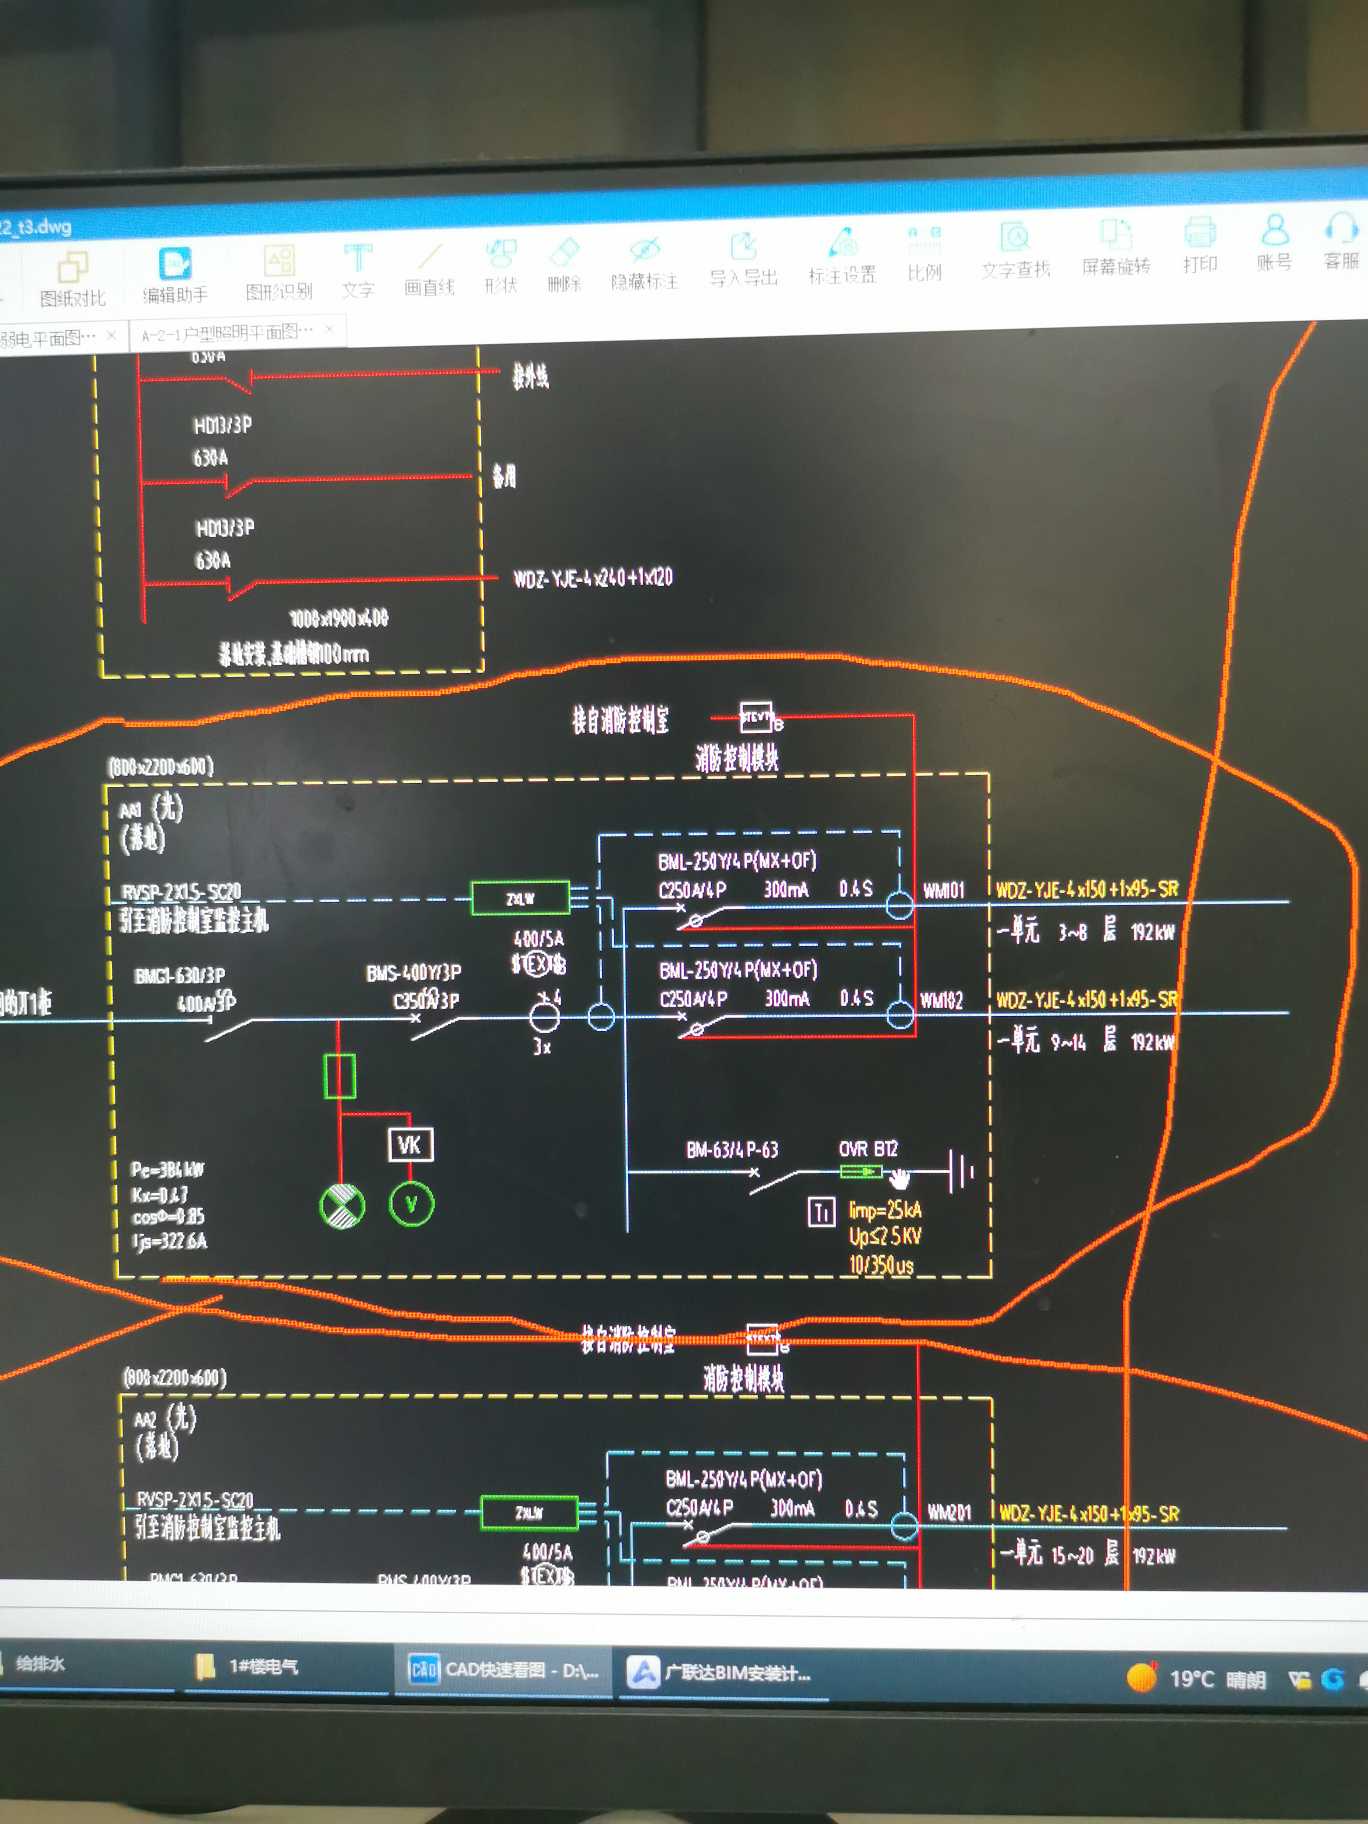Image resolution: width=1368 pixels, height=1824 pixels.
Task: Open the 比例 scale tool
Action: coord(925,253)
